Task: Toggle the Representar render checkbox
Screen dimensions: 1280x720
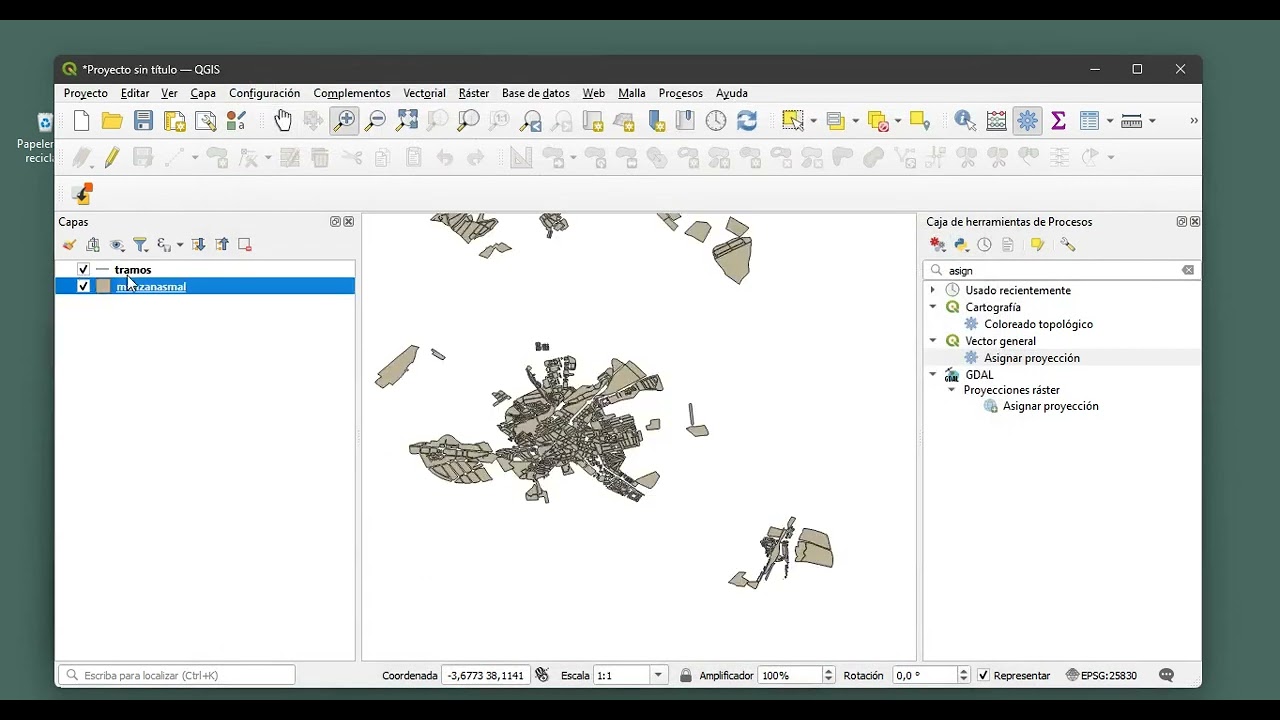Action: tap(983, 676)
